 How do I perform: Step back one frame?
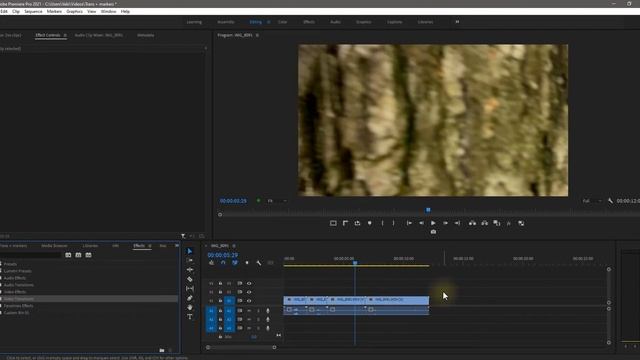421,223
